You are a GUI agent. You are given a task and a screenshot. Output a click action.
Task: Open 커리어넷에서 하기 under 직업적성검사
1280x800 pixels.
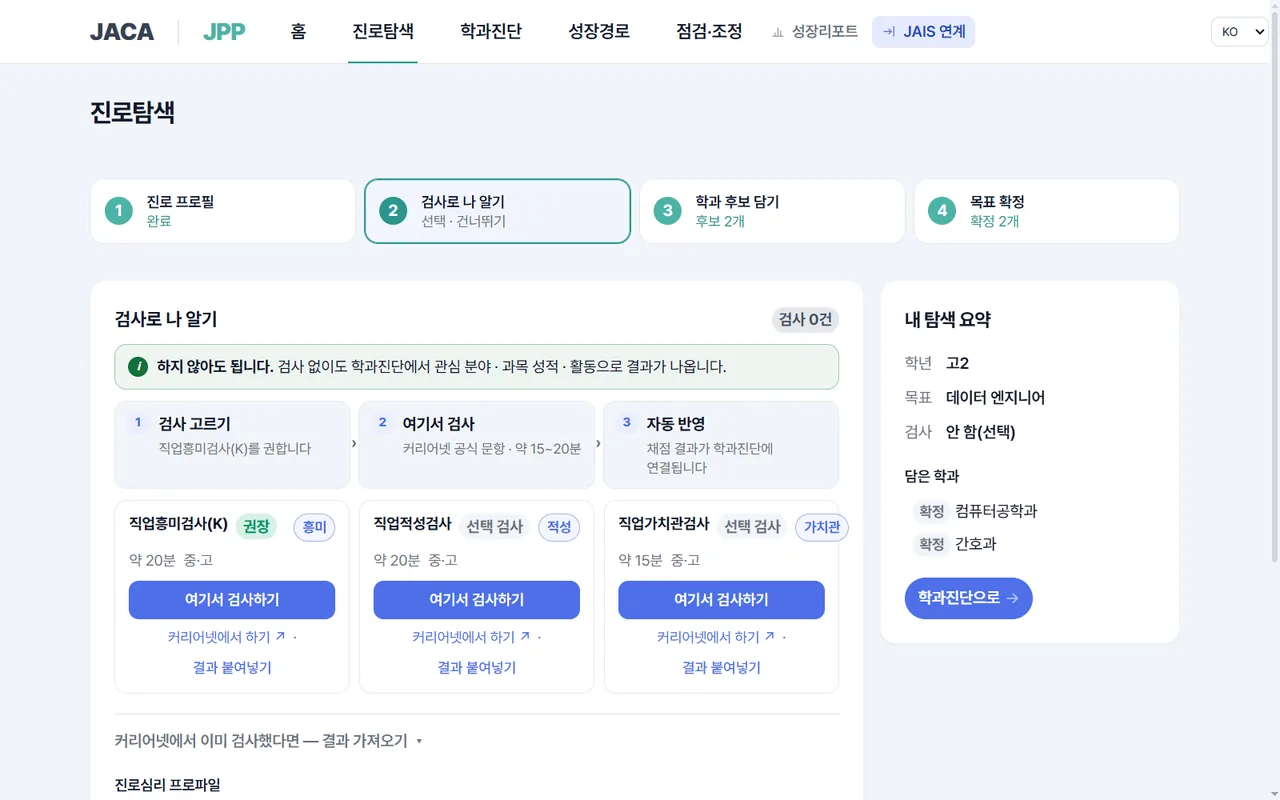click(472, 637)
